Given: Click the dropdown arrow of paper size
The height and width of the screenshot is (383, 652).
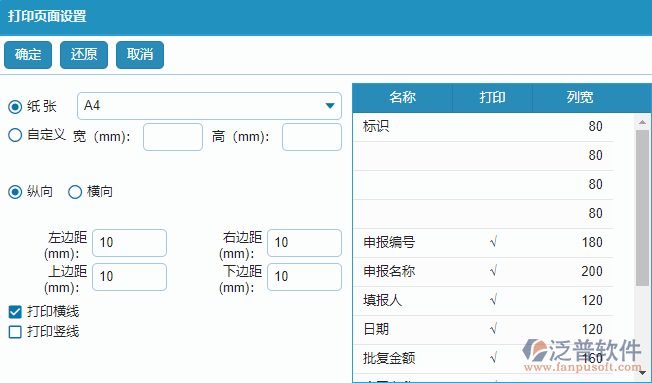Looking at the screenshot, I should pyautogui.click(x=330, y=106).
